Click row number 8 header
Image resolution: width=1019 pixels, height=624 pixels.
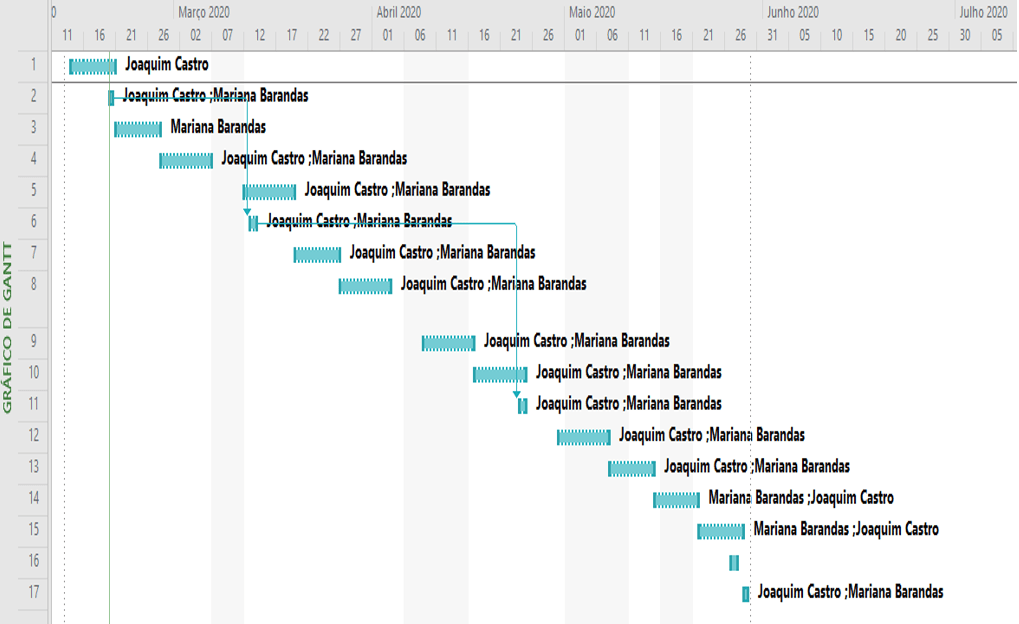pos(33,283)
